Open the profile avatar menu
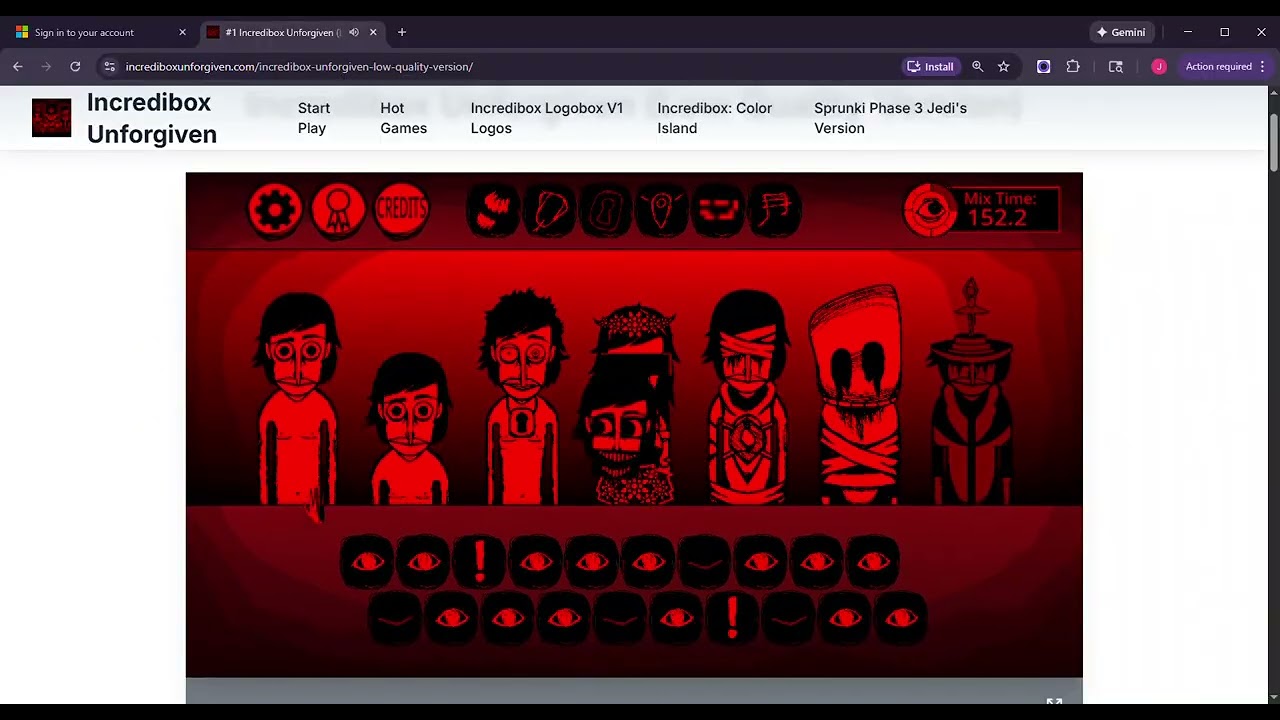Screen dimensions: 1280x720 click(1159, 66)
